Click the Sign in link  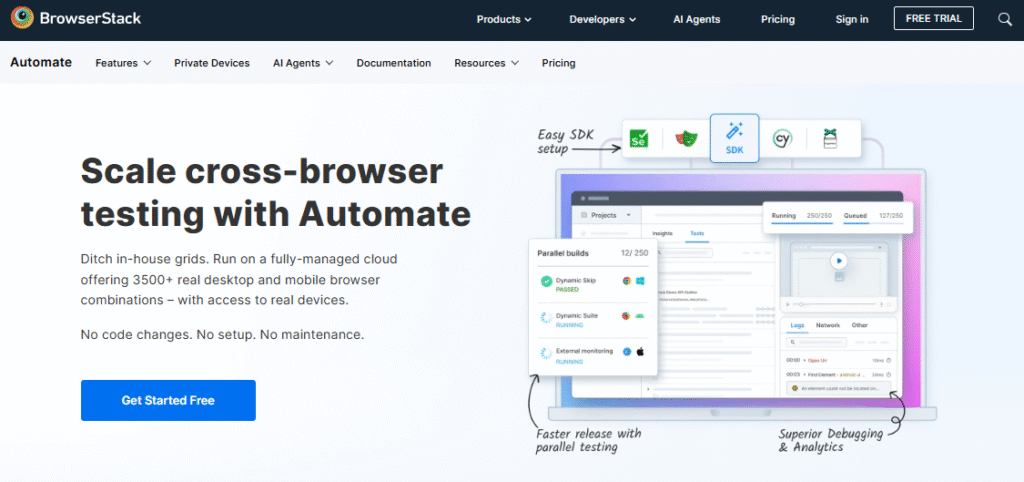tap(852, 19)
